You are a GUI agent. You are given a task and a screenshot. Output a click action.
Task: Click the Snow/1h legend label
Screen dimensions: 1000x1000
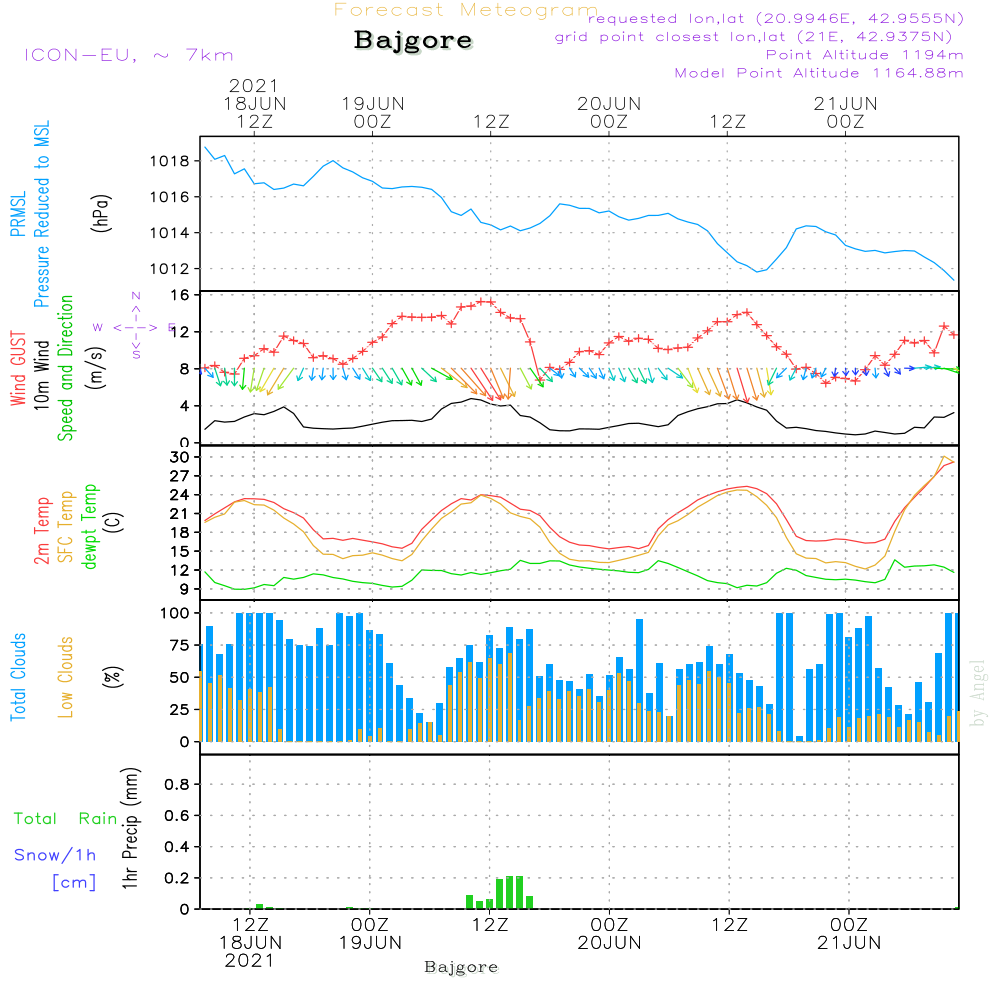[55, 854]
